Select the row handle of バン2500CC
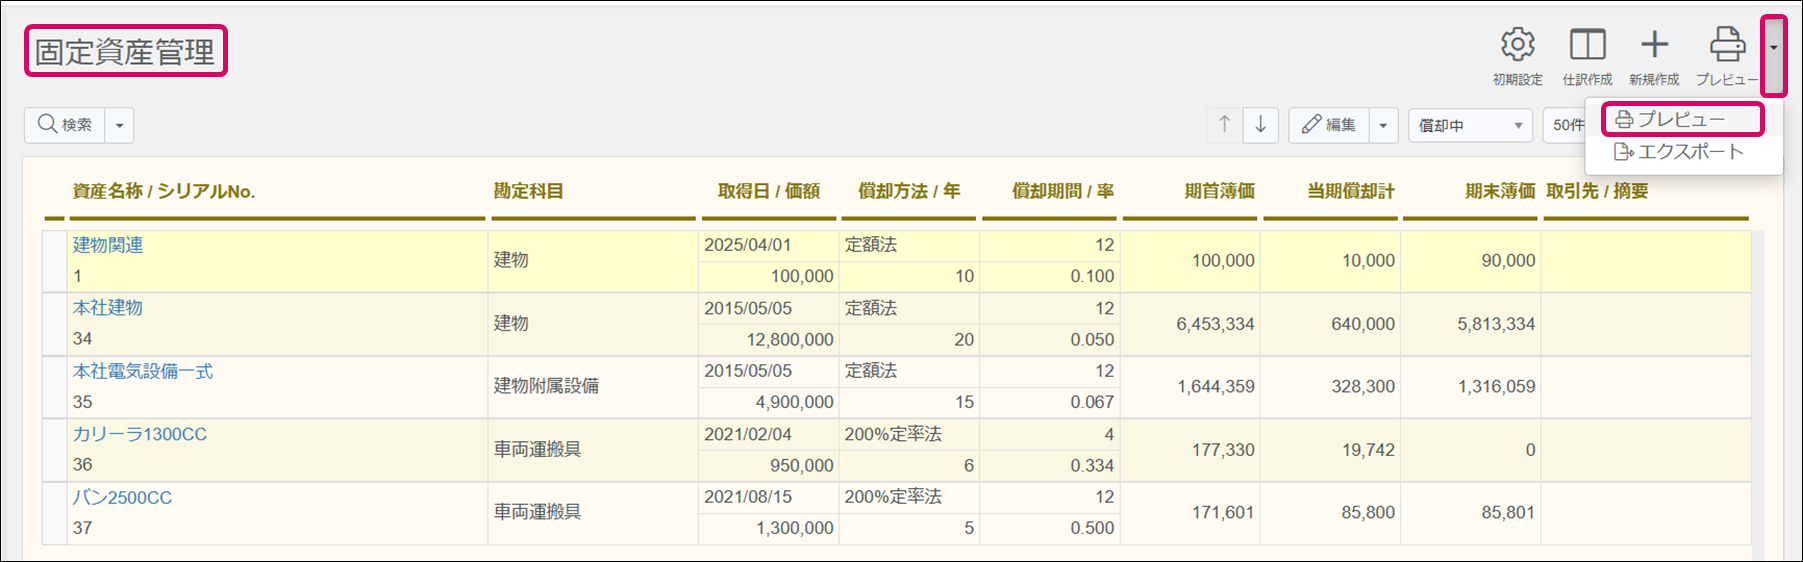This screenshot has width=1803, height=562. point(55,513)
